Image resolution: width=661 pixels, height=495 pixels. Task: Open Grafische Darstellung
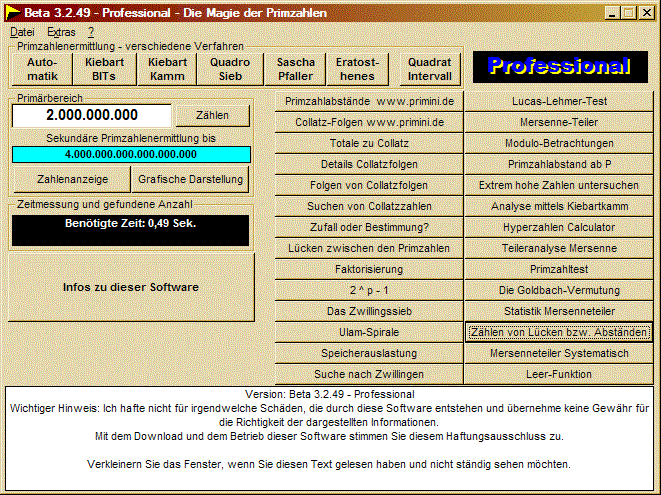tap(191, 179)
